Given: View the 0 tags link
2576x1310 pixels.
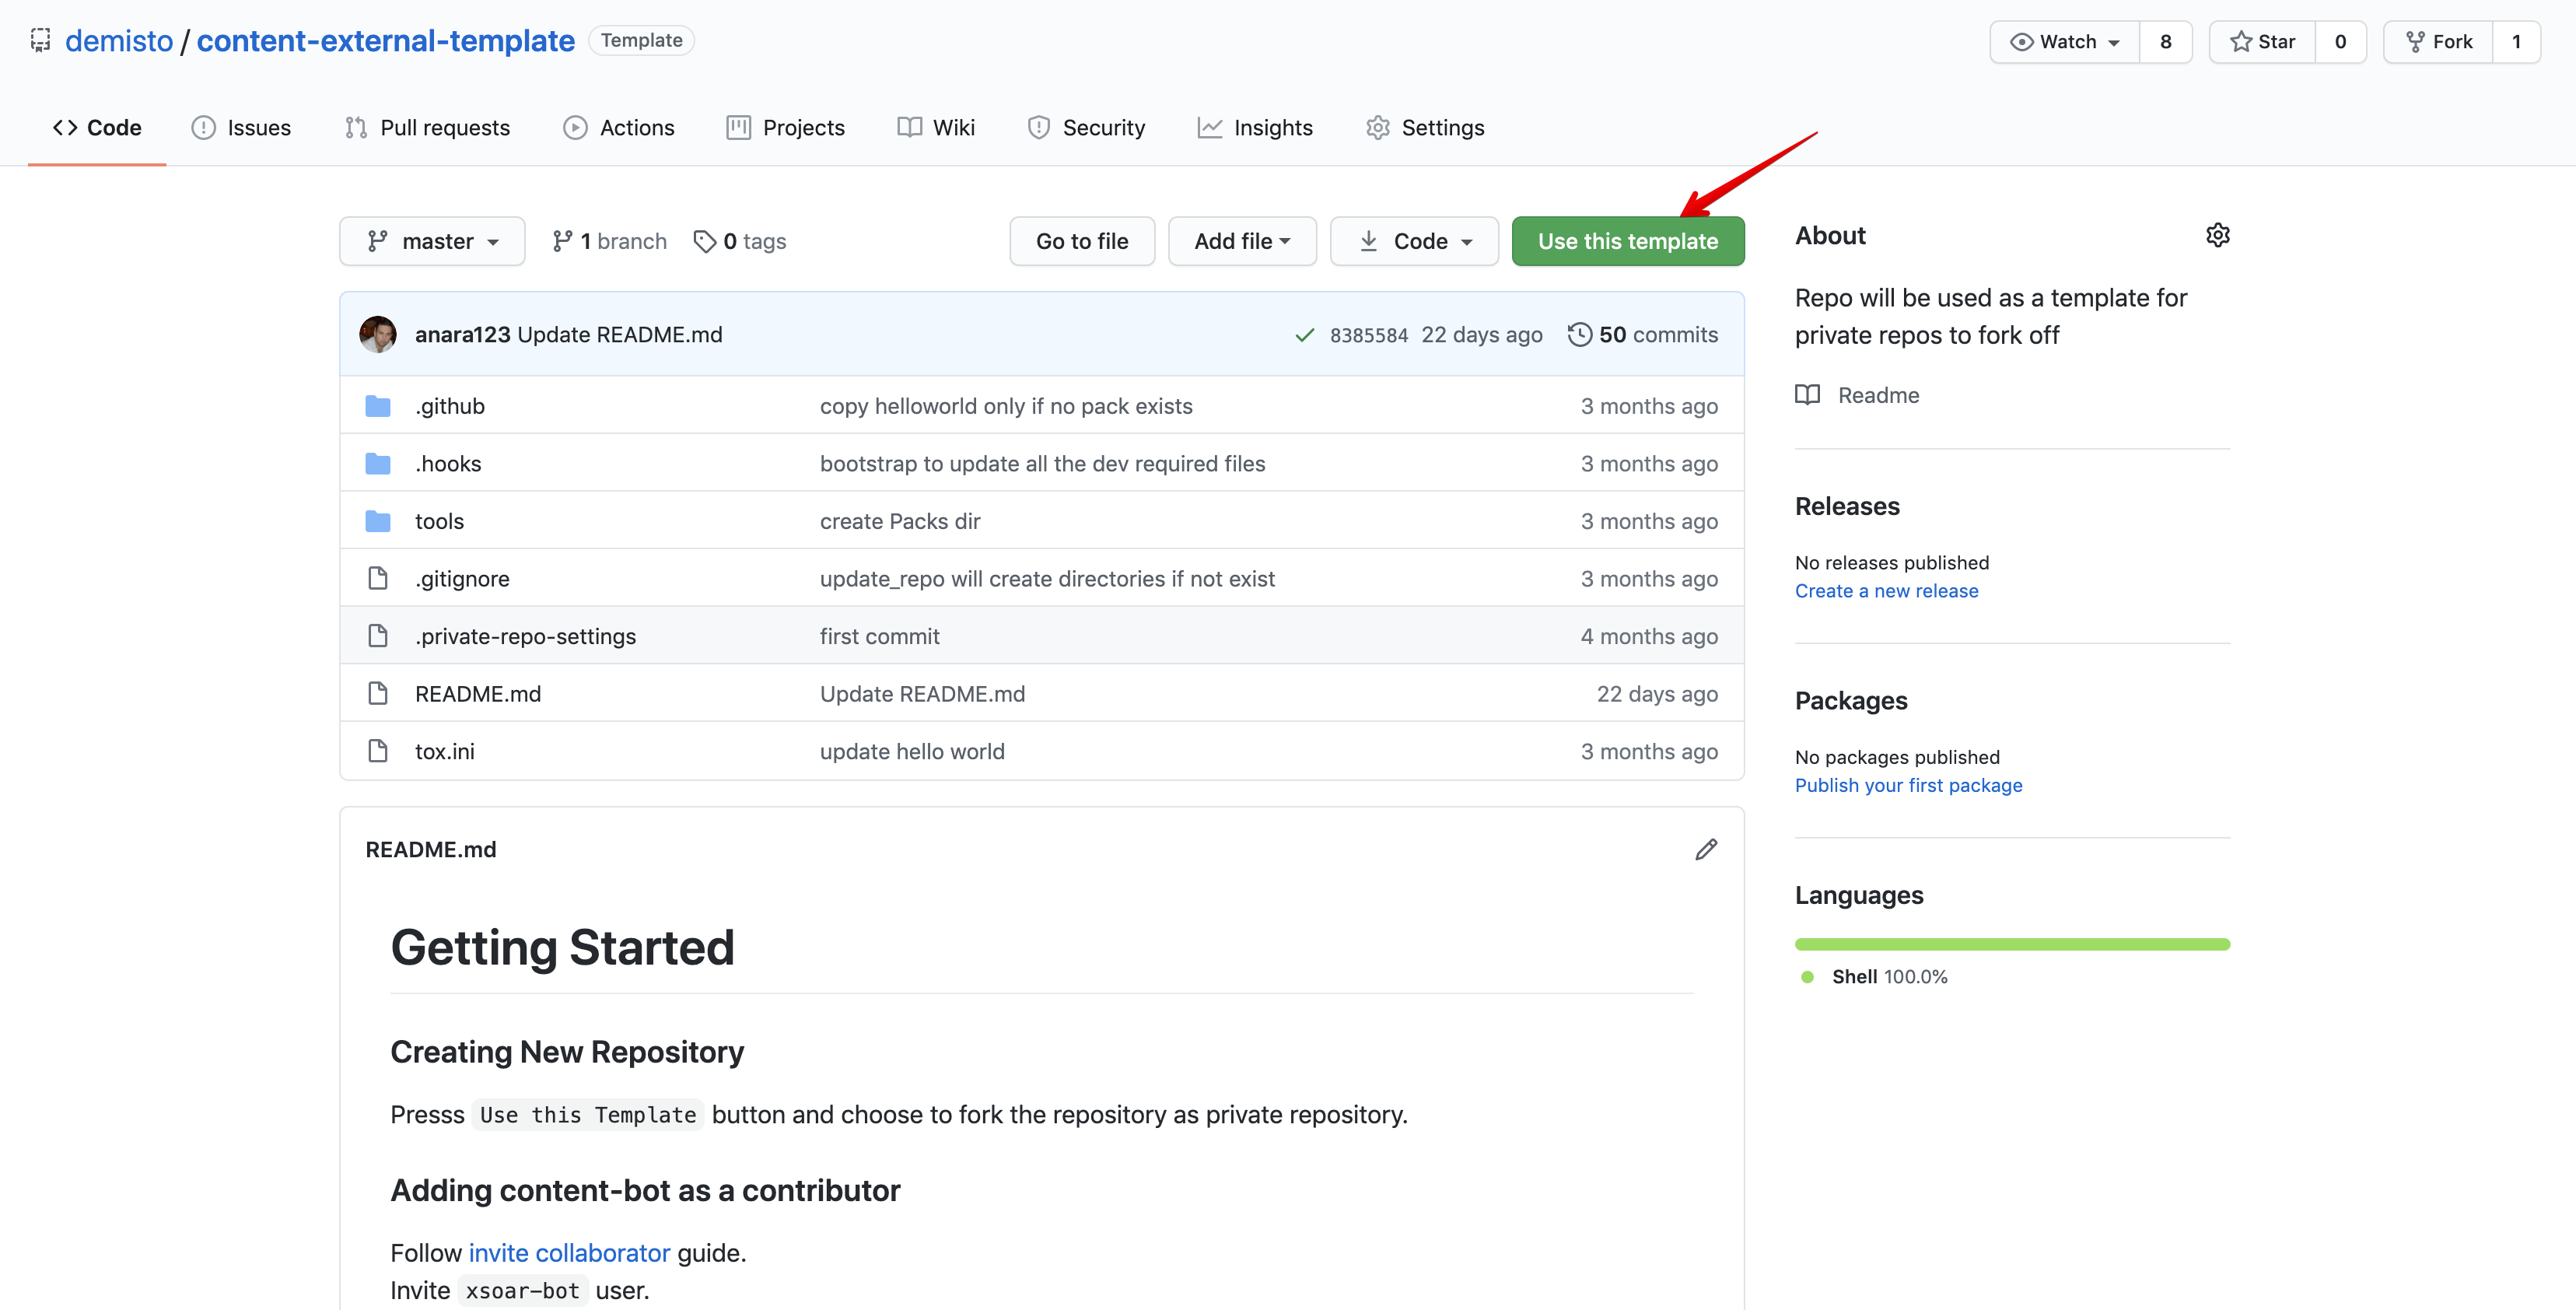Looking at the screenshot, I should (x=740, y=241).
